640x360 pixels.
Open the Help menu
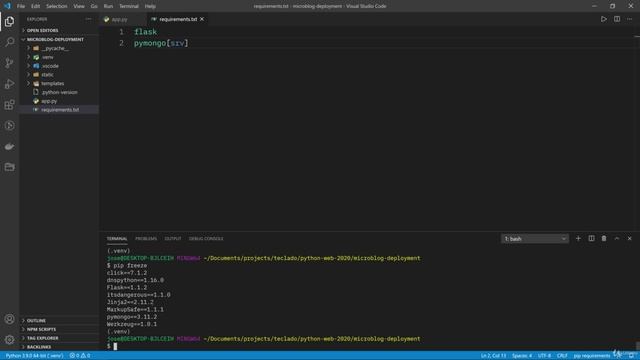[x=150, y=6]
